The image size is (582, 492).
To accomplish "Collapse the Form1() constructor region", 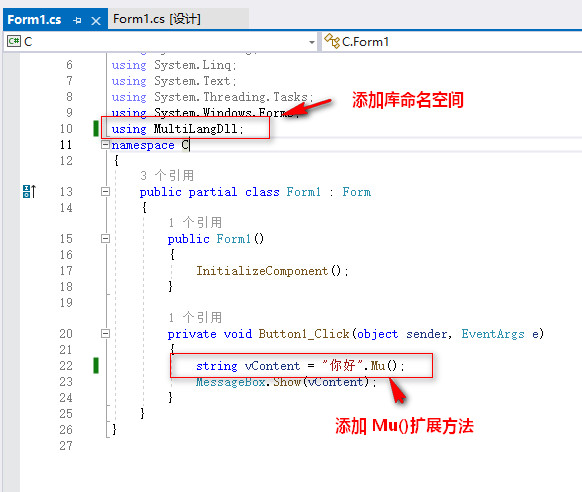I will point(105,238).
